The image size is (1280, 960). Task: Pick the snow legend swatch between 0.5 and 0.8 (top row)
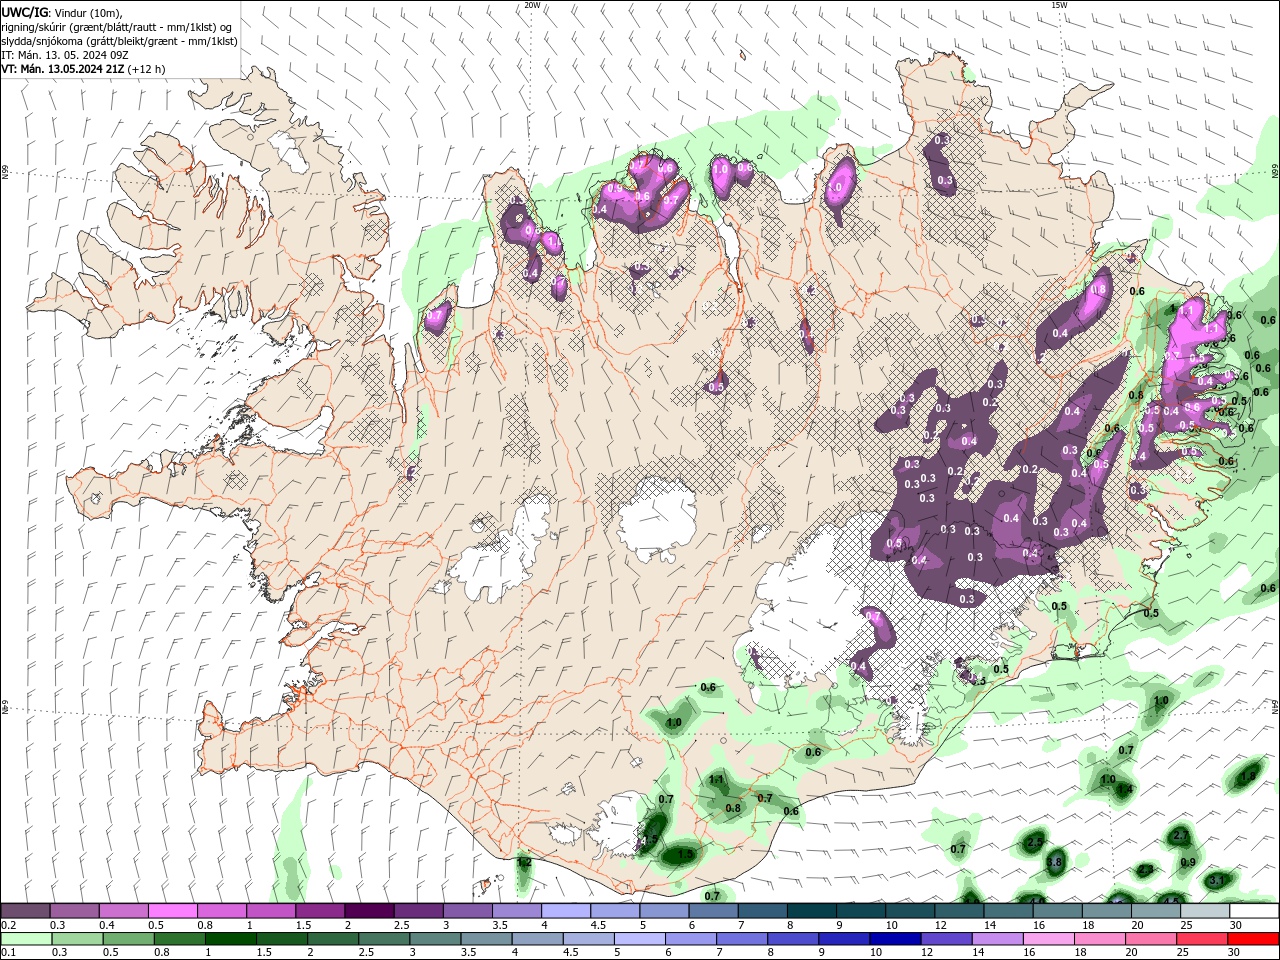[172, 911]
